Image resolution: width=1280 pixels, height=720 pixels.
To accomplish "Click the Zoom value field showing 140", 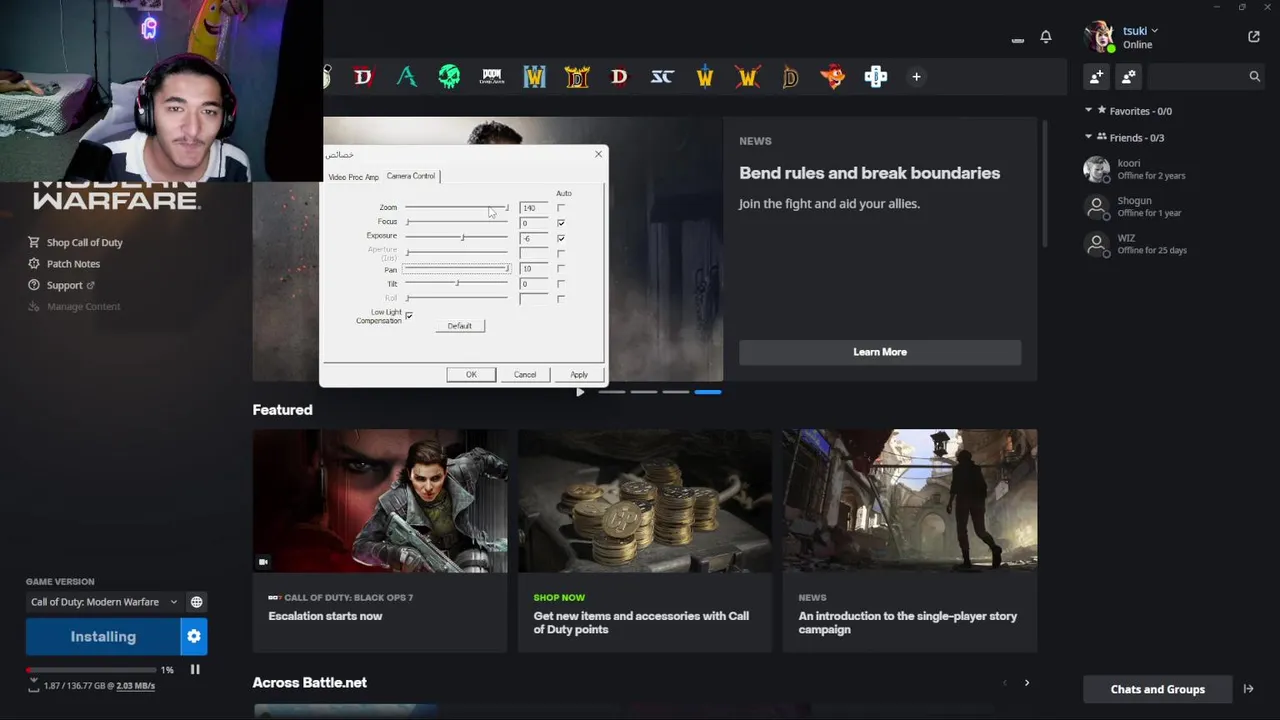I will 534,208.
